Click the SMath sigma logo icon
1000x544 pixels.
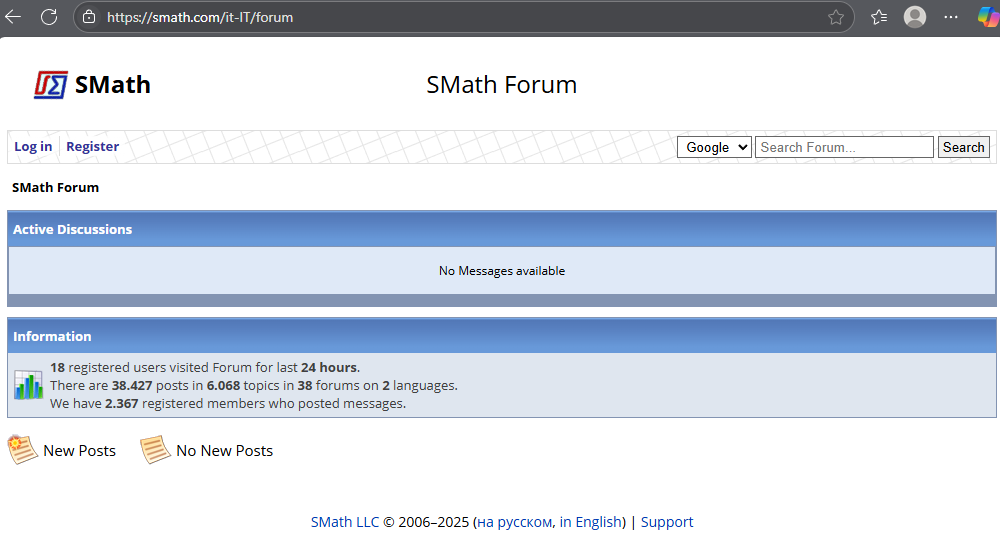click(51, 85)
